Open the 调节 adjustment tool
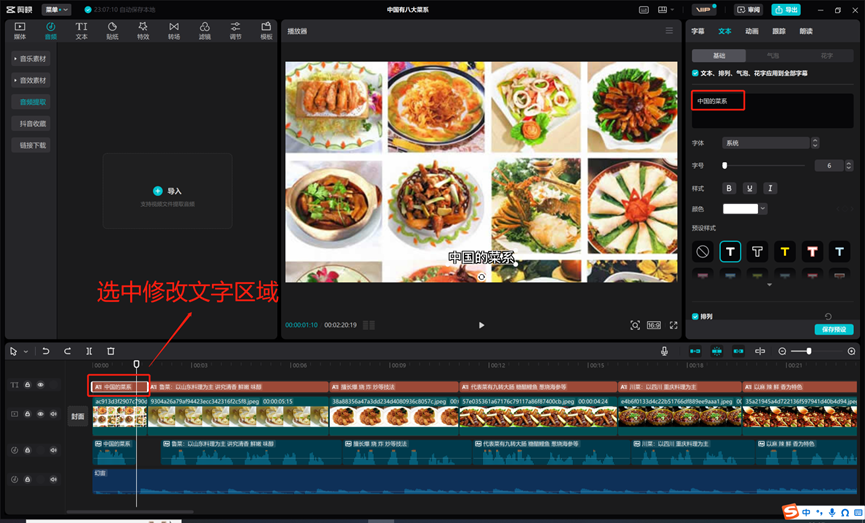This screenshot has width=865, height=523. tap(236, 31)
